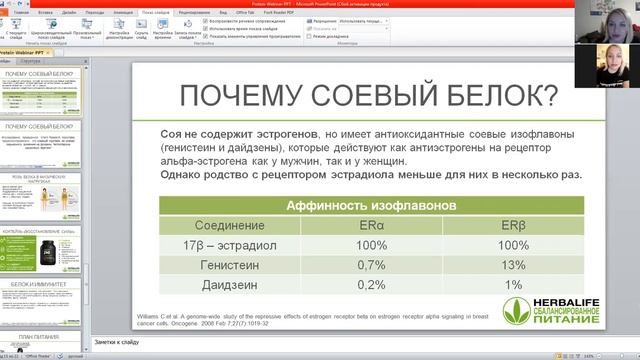Click Normal view icon in status bar
Image resolution: width=640 pixels, height=360 pixels.
(x=559, y=356)
